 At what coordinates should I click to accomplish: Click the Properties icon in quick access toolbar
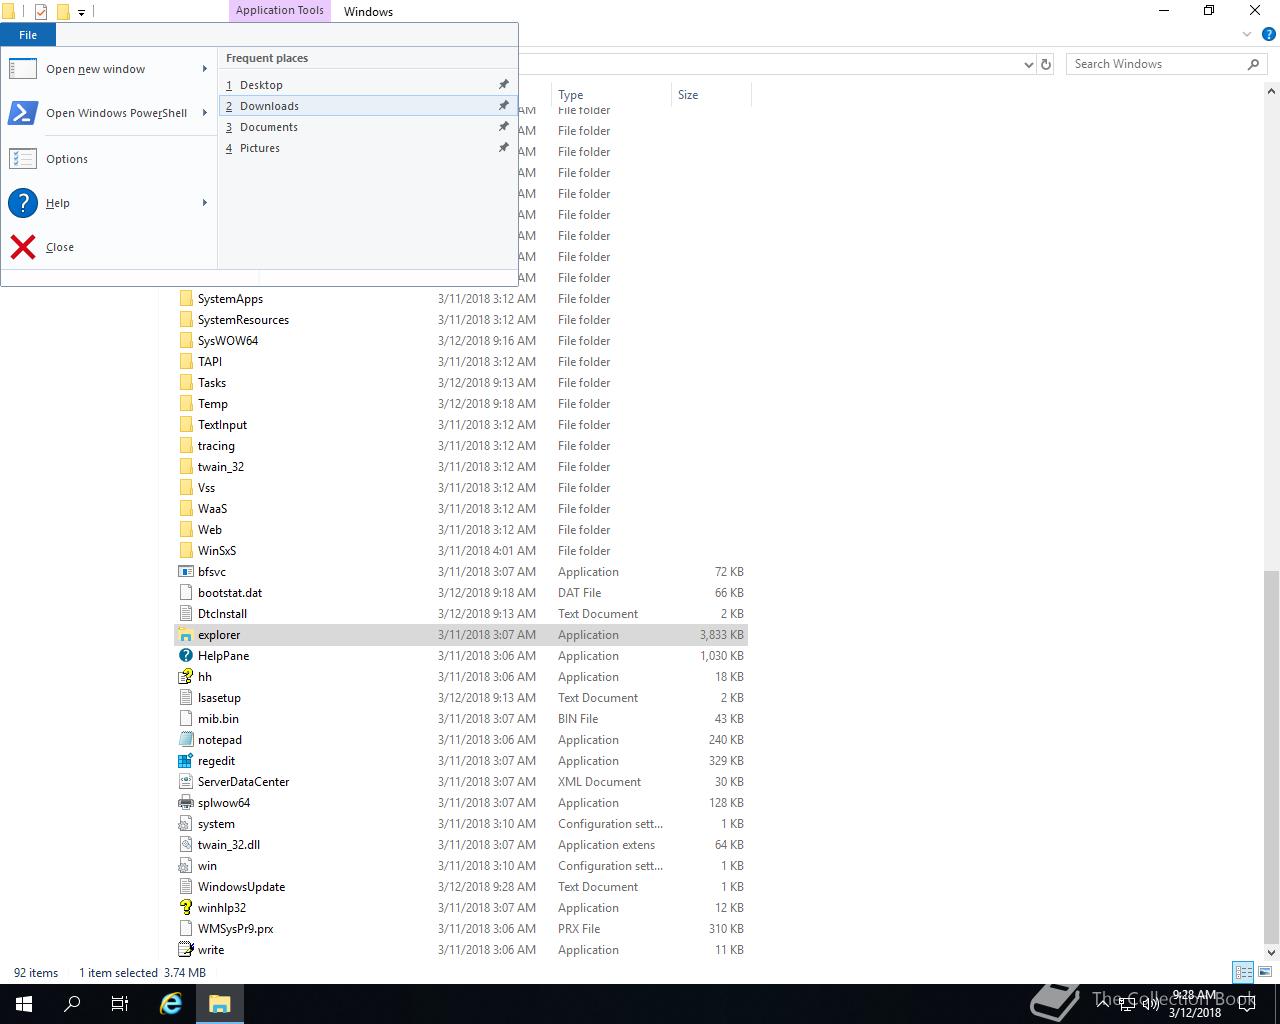click(x=41, y=12)
